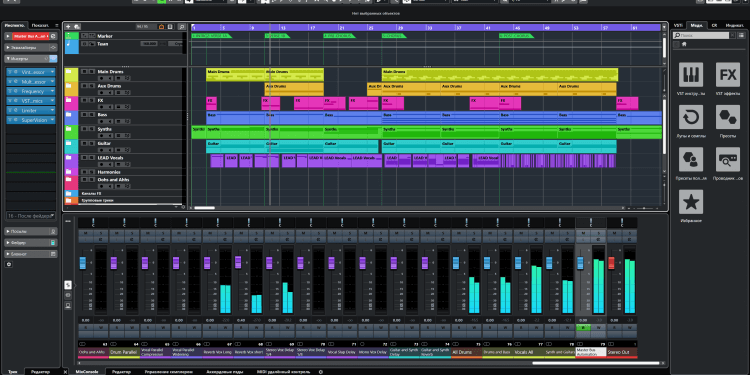Open the File Browser tile
The width and height of the screenshot is (750, 375).
(x=728, y=159)
